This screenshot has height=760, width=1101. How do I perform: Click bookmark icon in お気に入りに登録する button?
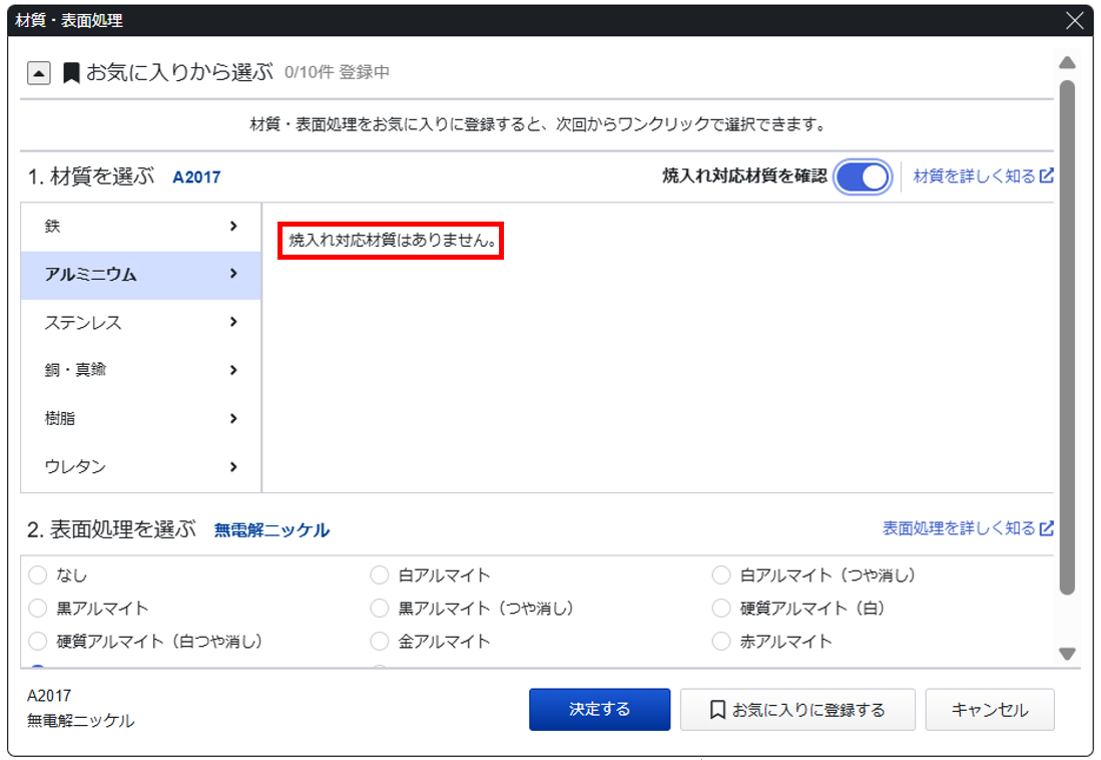tap(717, 709)
